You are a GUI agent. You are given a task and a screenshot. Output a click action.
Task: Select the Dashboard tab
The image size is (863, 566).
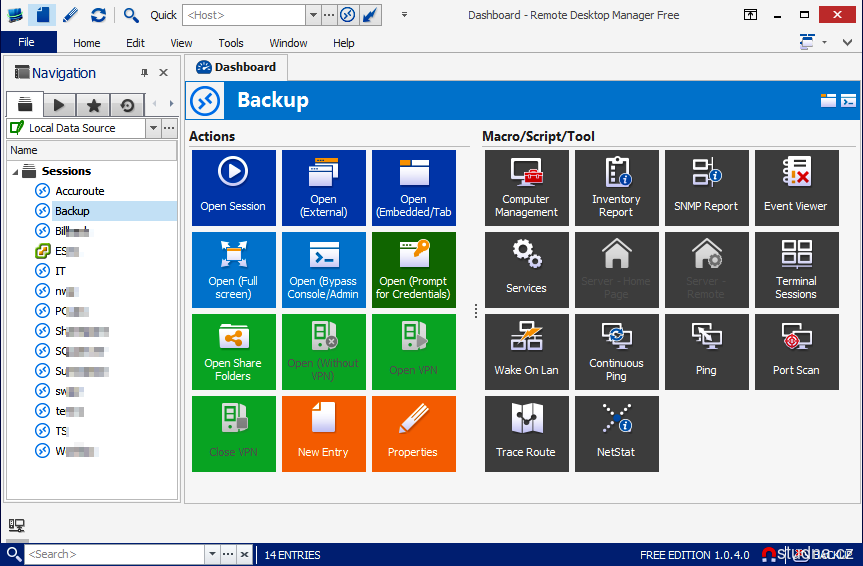237,67
